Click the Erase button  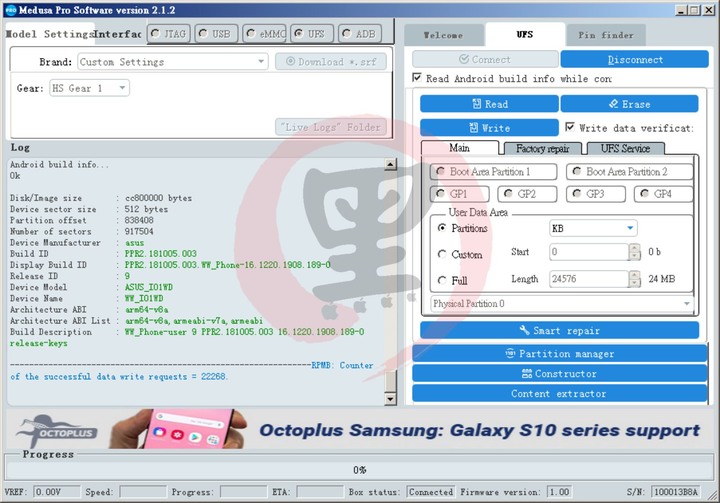(629, 104)
